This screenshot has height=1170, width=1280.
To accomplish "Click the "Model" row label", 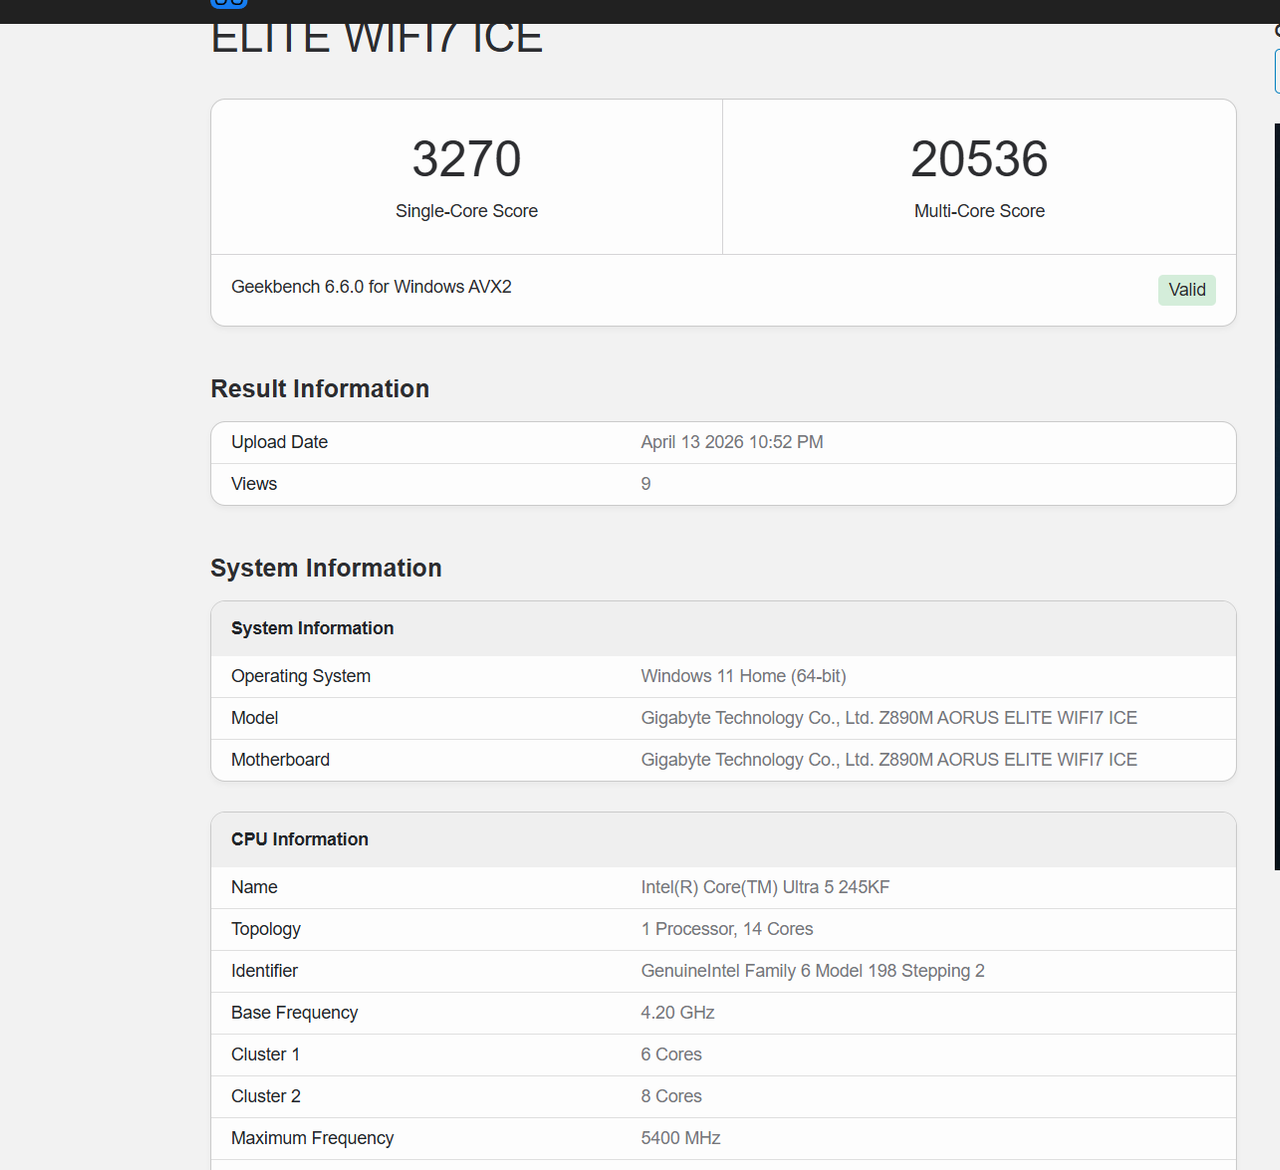I will coord(255,718).
